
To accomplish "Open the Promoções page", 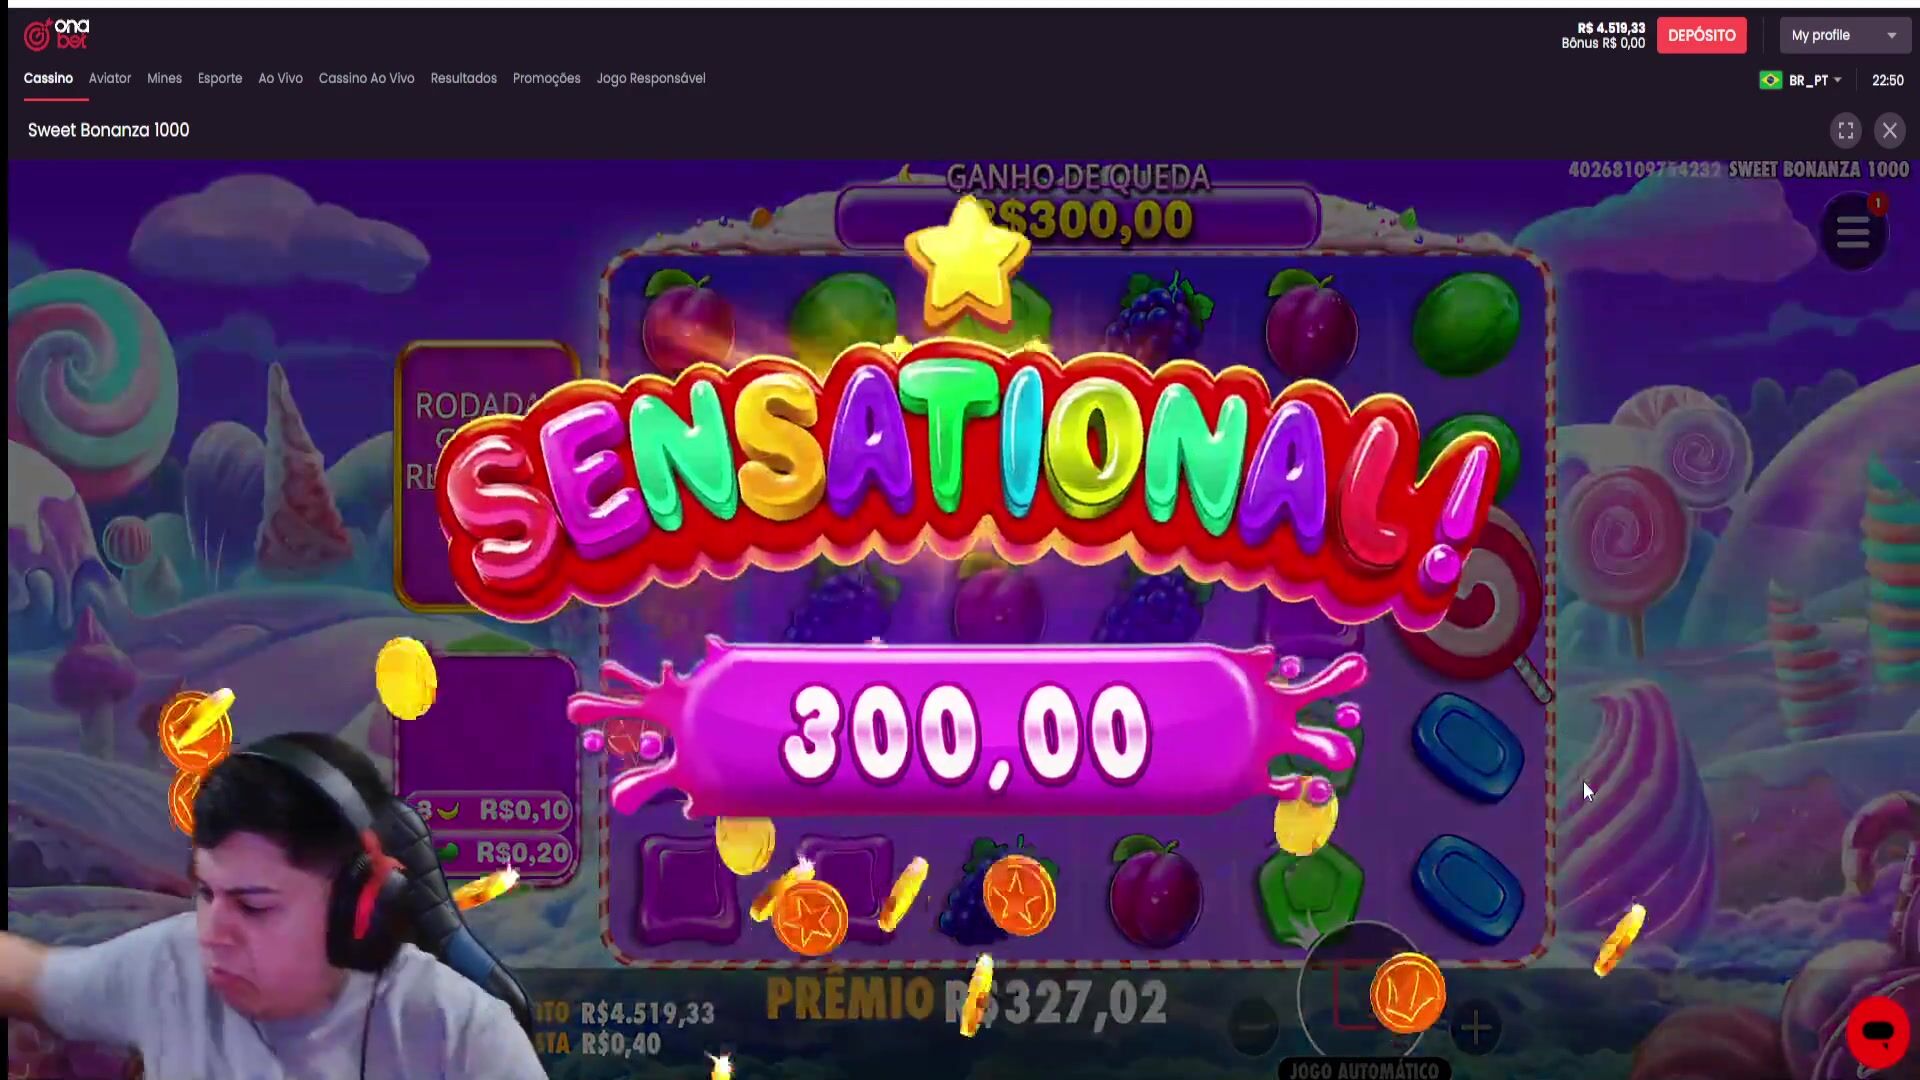I will [x=546, y=78].
